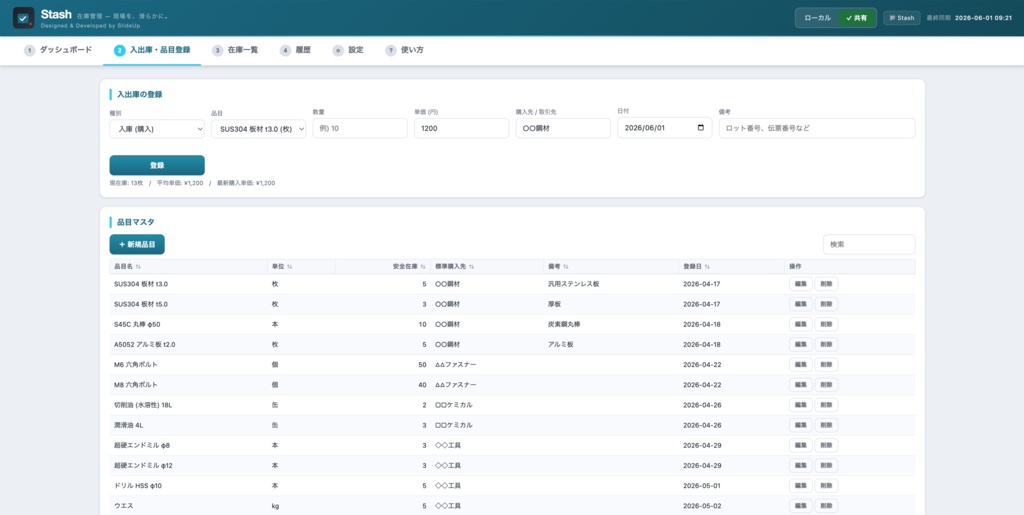This screenshot has width=1024, height=515.
Task: Open the 品目 dropdown showing SUS304 板材 t3.0
Action: (x=259, y=129)
